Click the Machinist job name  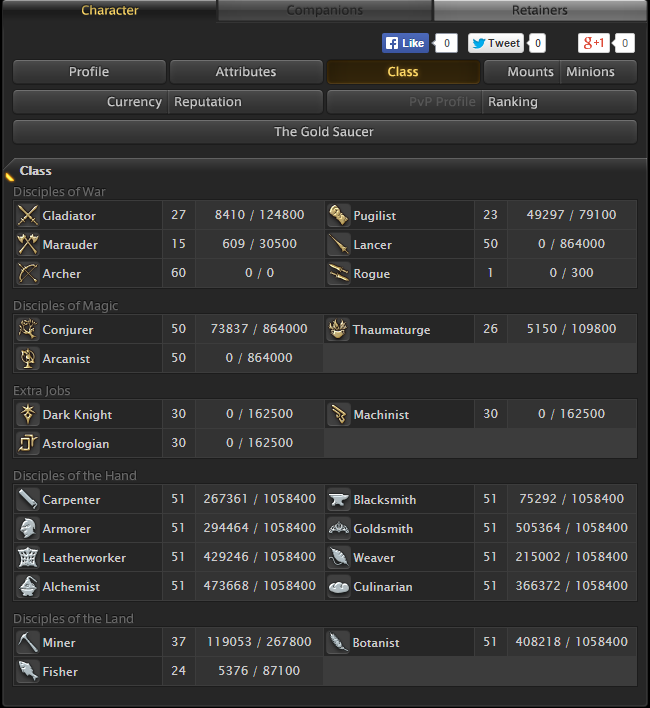point(381,415)
